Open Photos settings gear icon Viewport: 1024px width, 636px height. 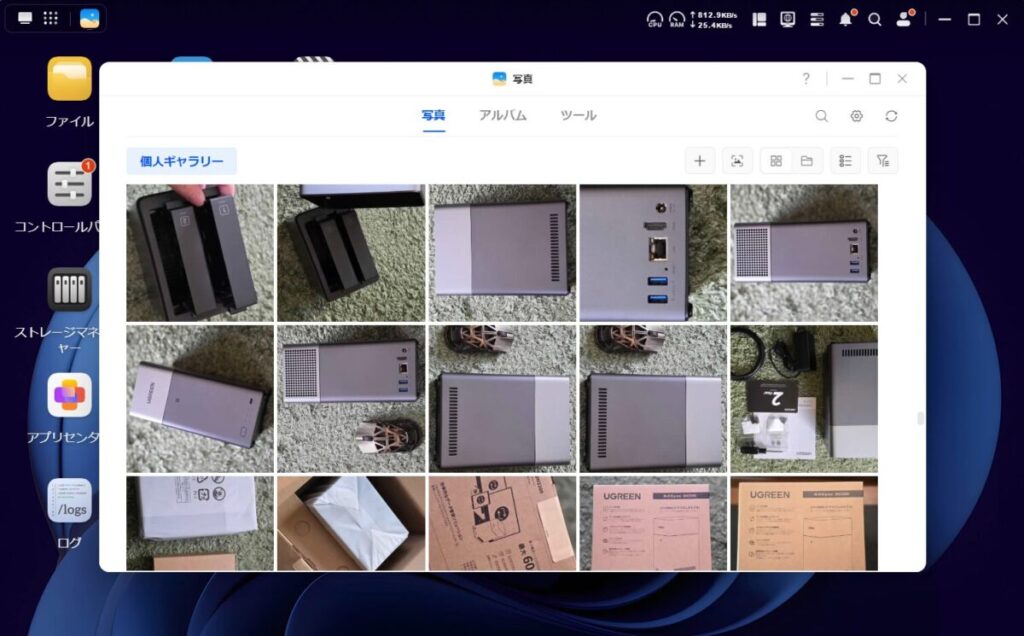856,116
